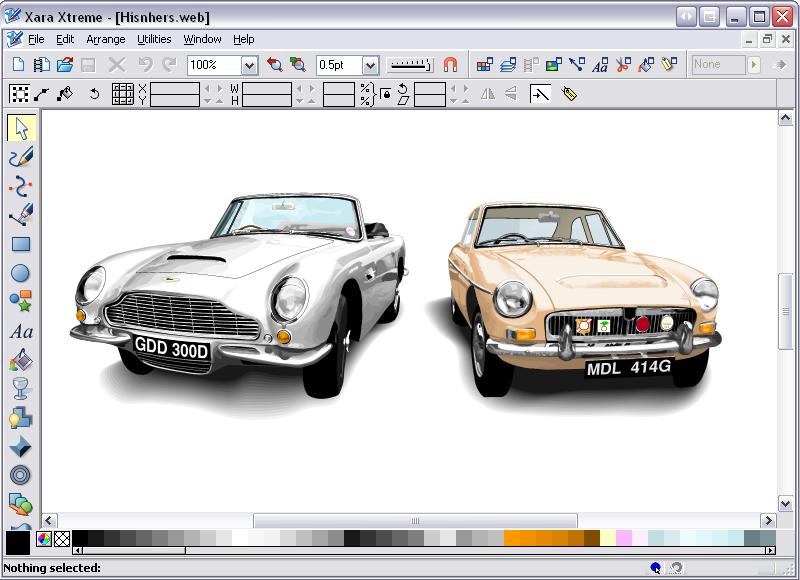Select the Contour tool with concentric rings

pyautogui.click(x=20, y=475)
